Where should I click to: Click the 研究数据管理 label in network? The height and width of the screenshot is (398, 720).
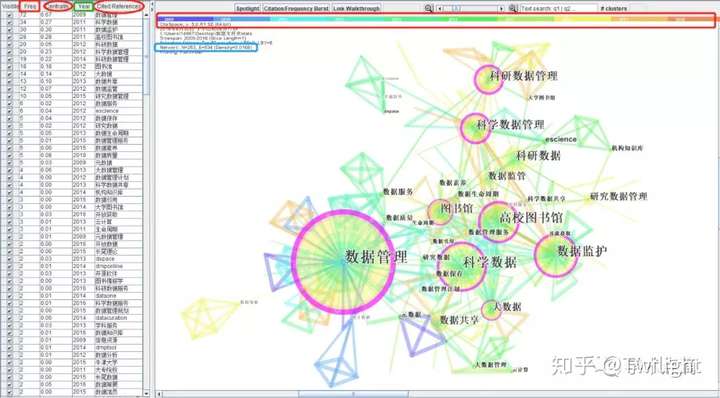click(619, 196)
